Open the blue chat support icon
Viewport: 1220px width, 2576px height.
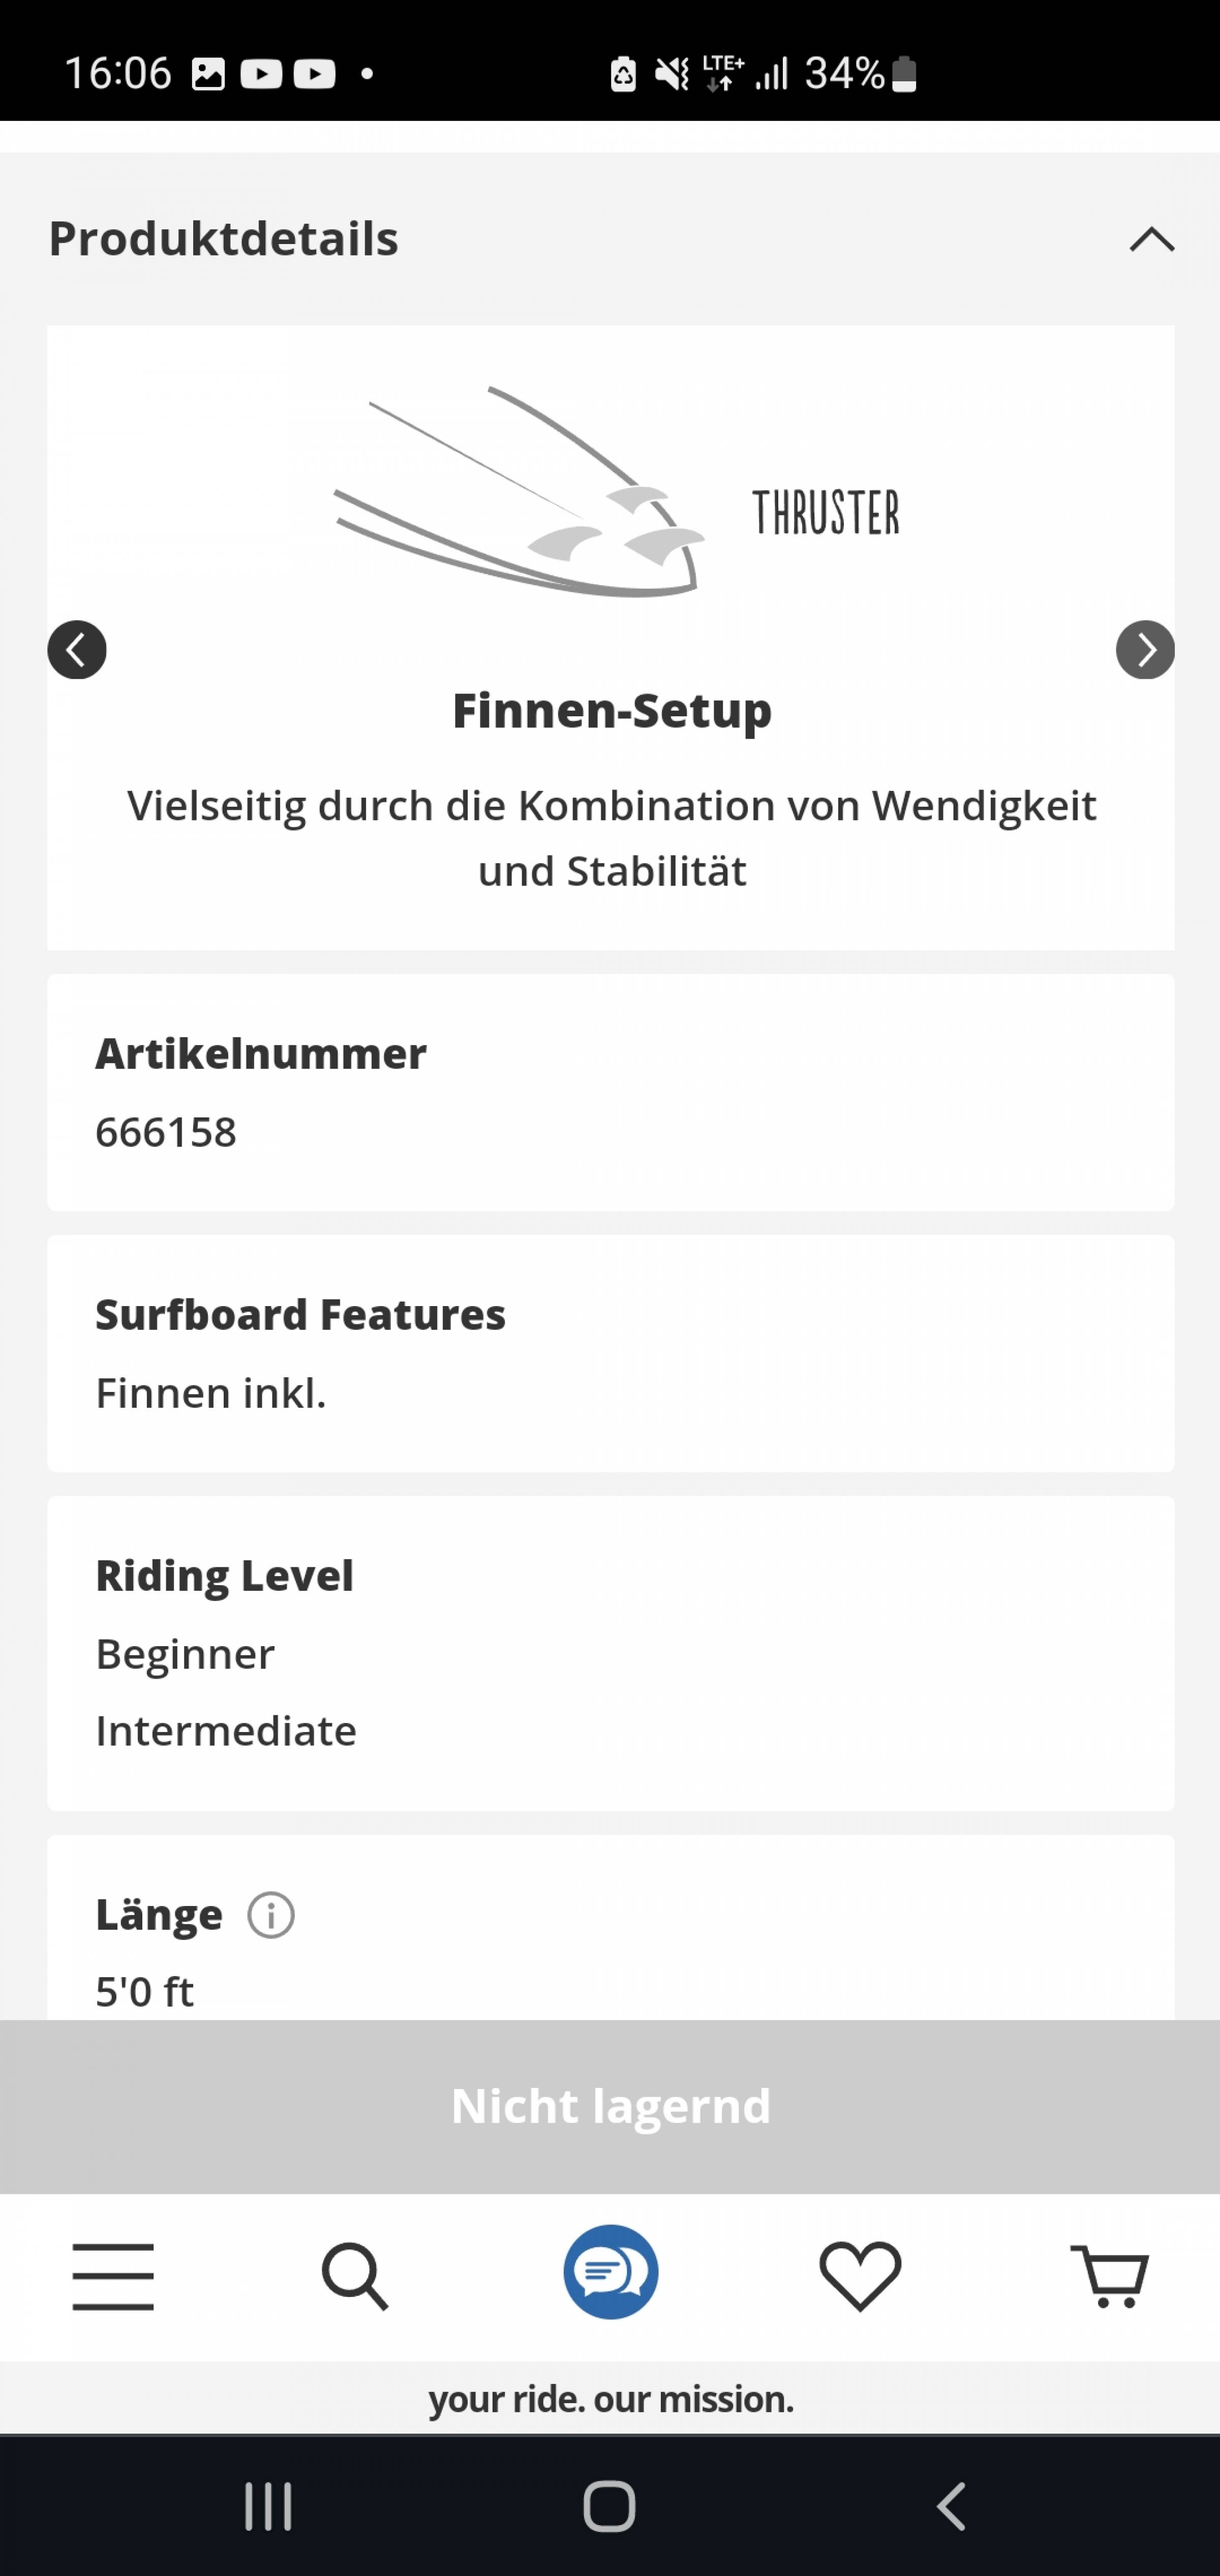[611, 2272]
